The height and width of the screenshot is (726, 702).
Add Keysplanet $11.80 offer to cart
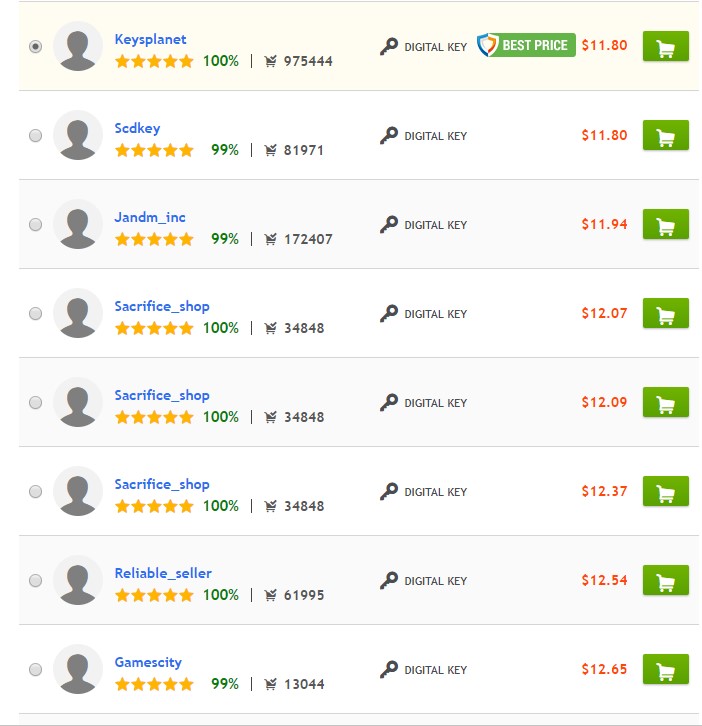tap(665, 47)
